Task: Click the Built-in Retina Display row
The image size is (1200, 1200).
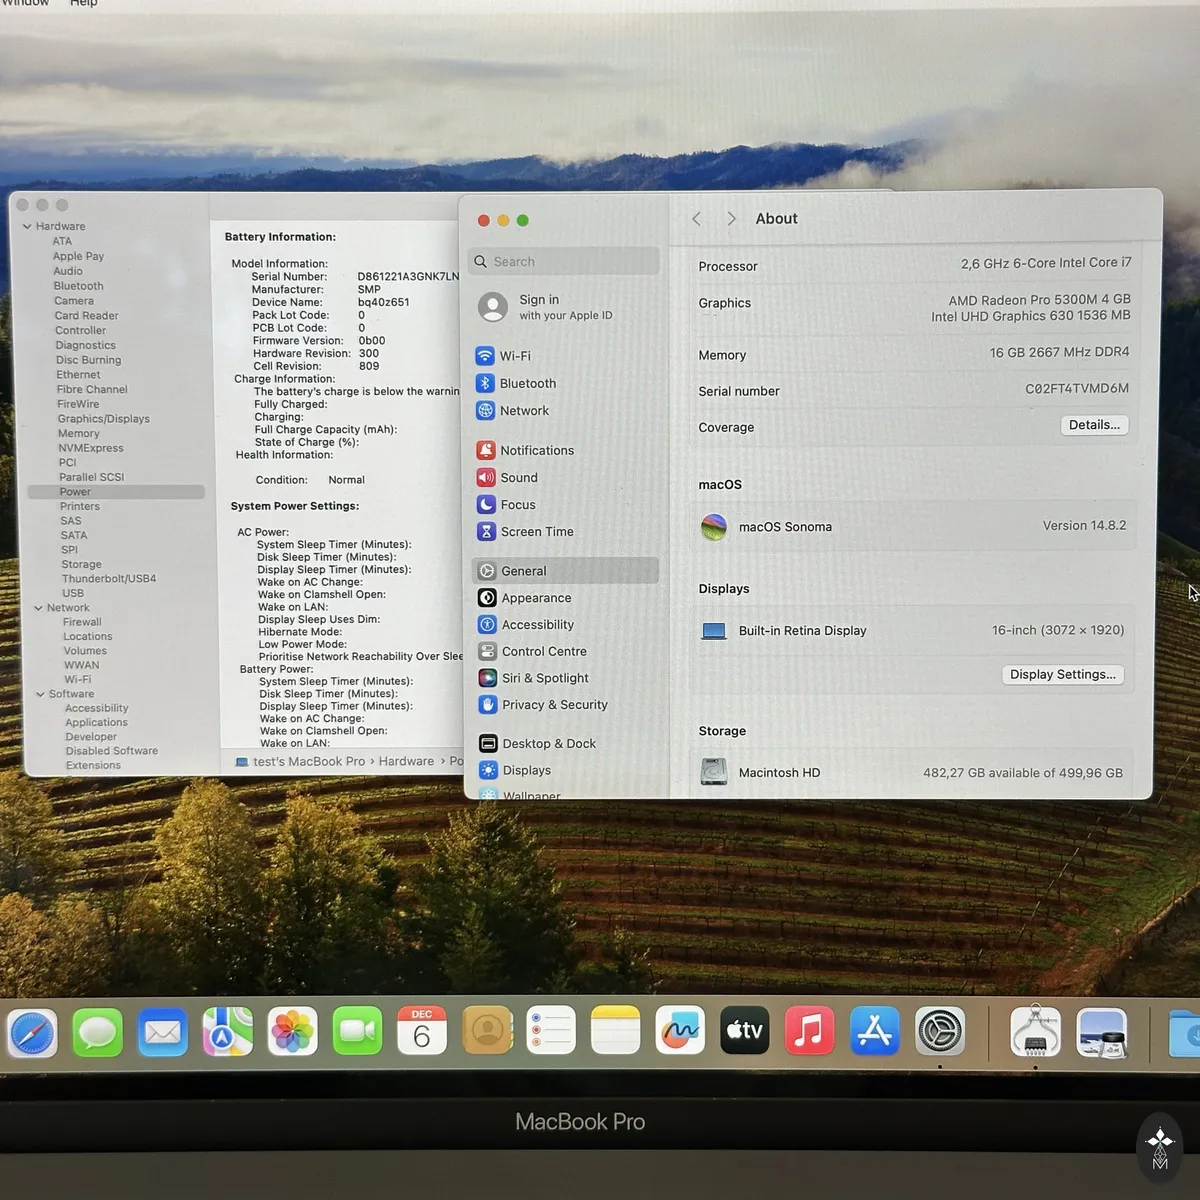Action: point(913,631)
